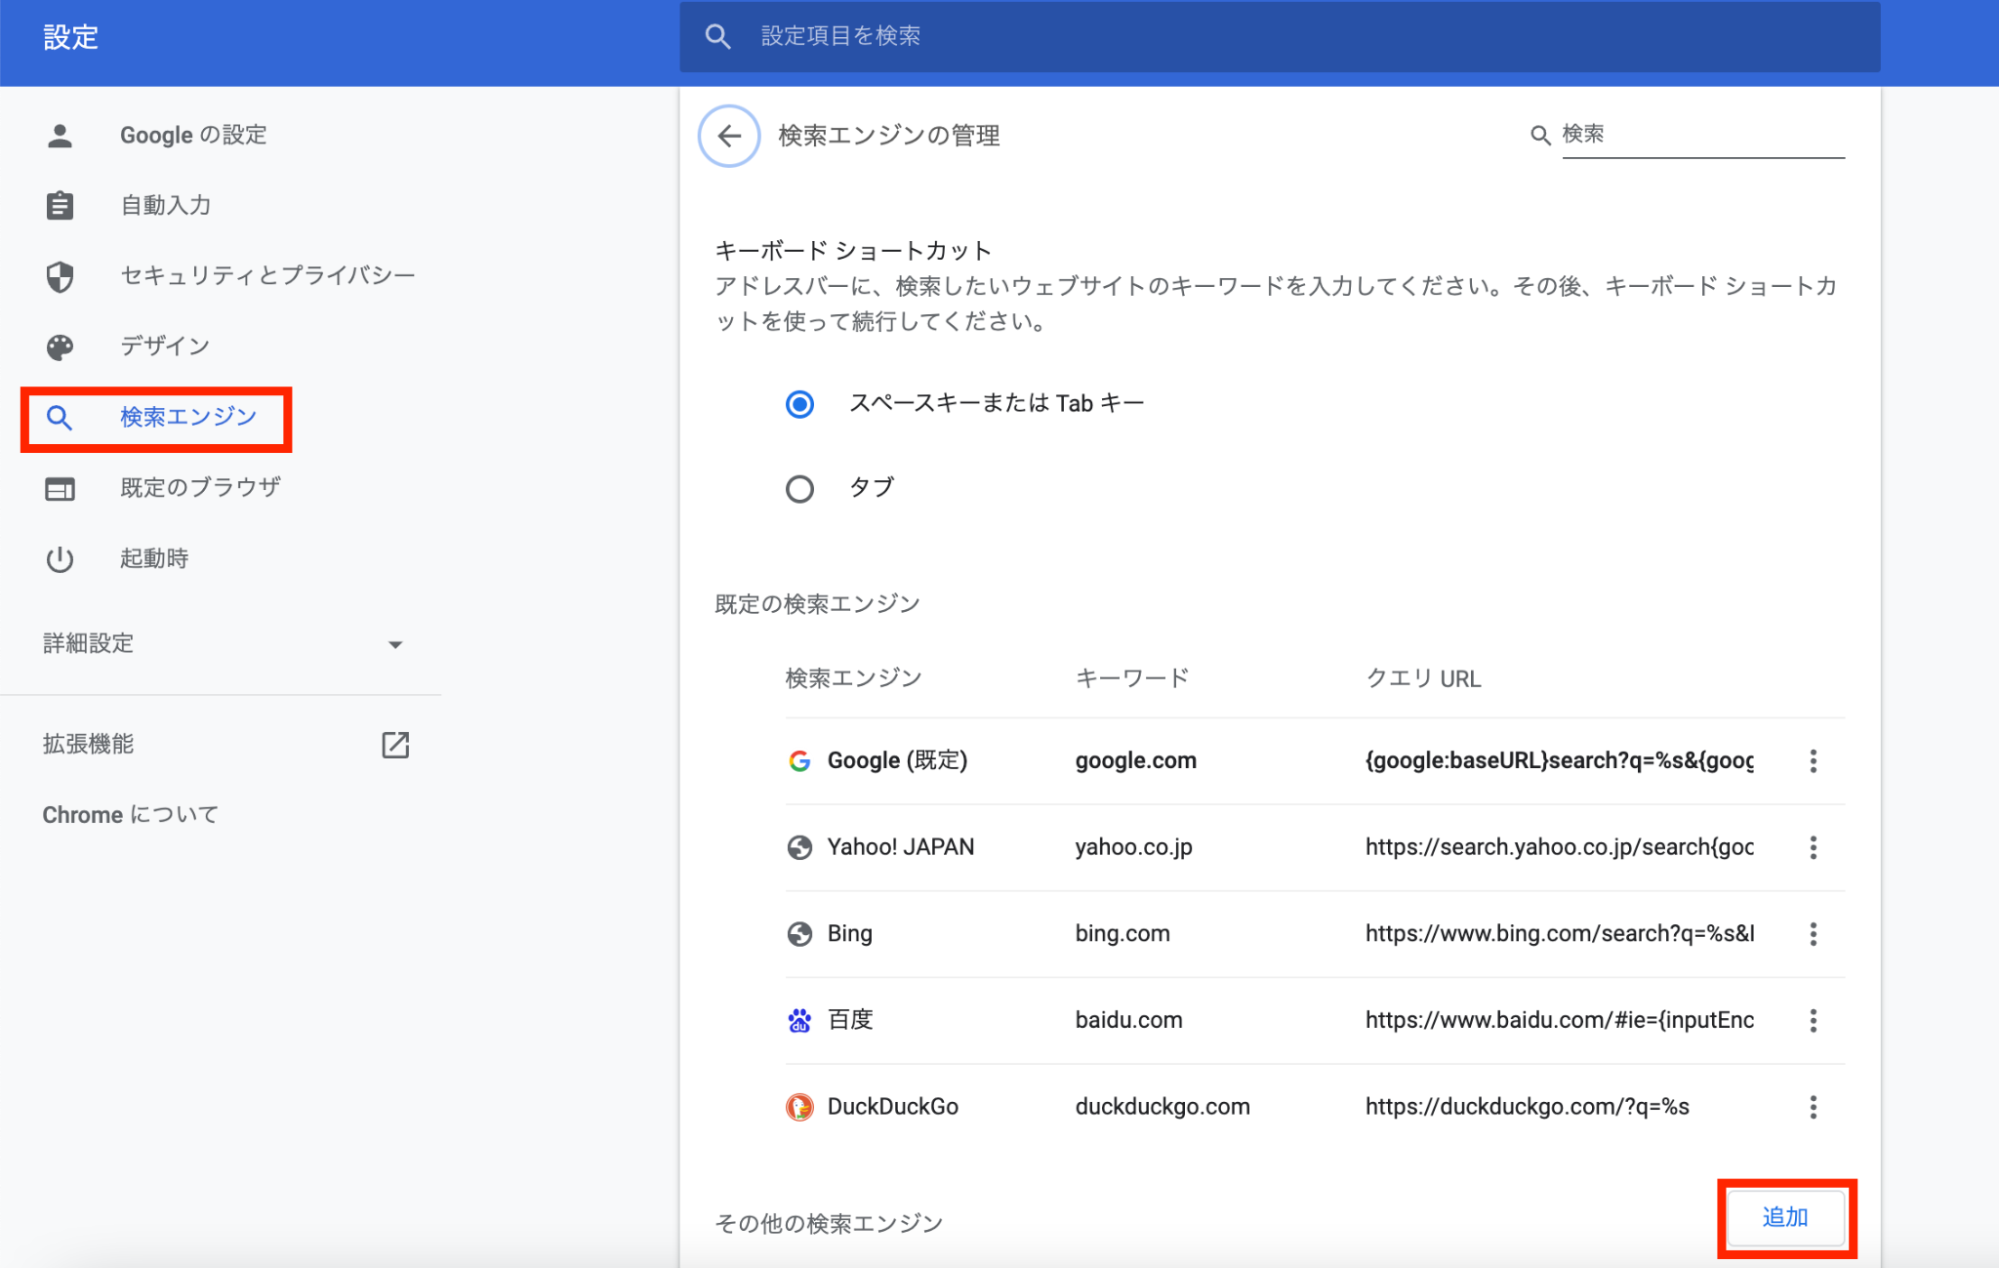Click the {google:baseURL}search query URL
Screen dimensions: 1999x1268
1559,761
